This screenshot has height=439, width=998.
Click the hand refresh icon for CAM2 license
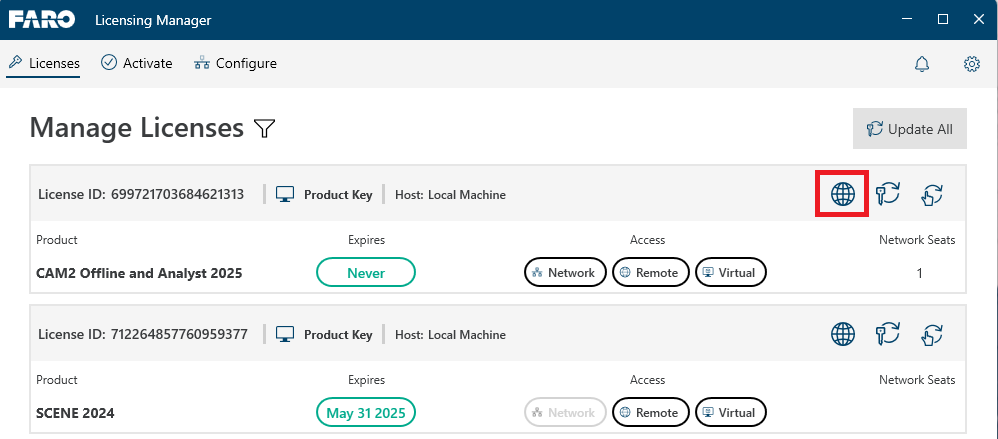[932, 194]
